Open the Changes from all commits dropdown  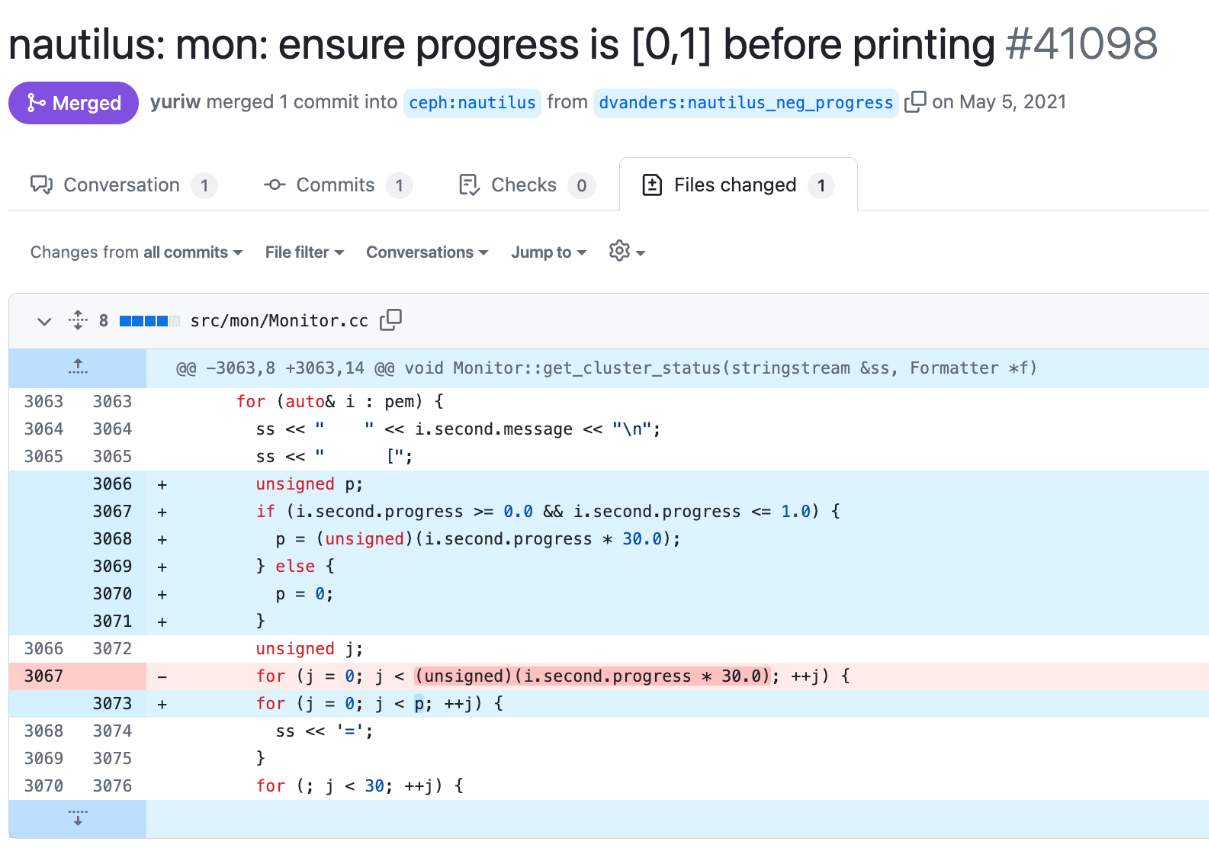(x=137, y=252)
